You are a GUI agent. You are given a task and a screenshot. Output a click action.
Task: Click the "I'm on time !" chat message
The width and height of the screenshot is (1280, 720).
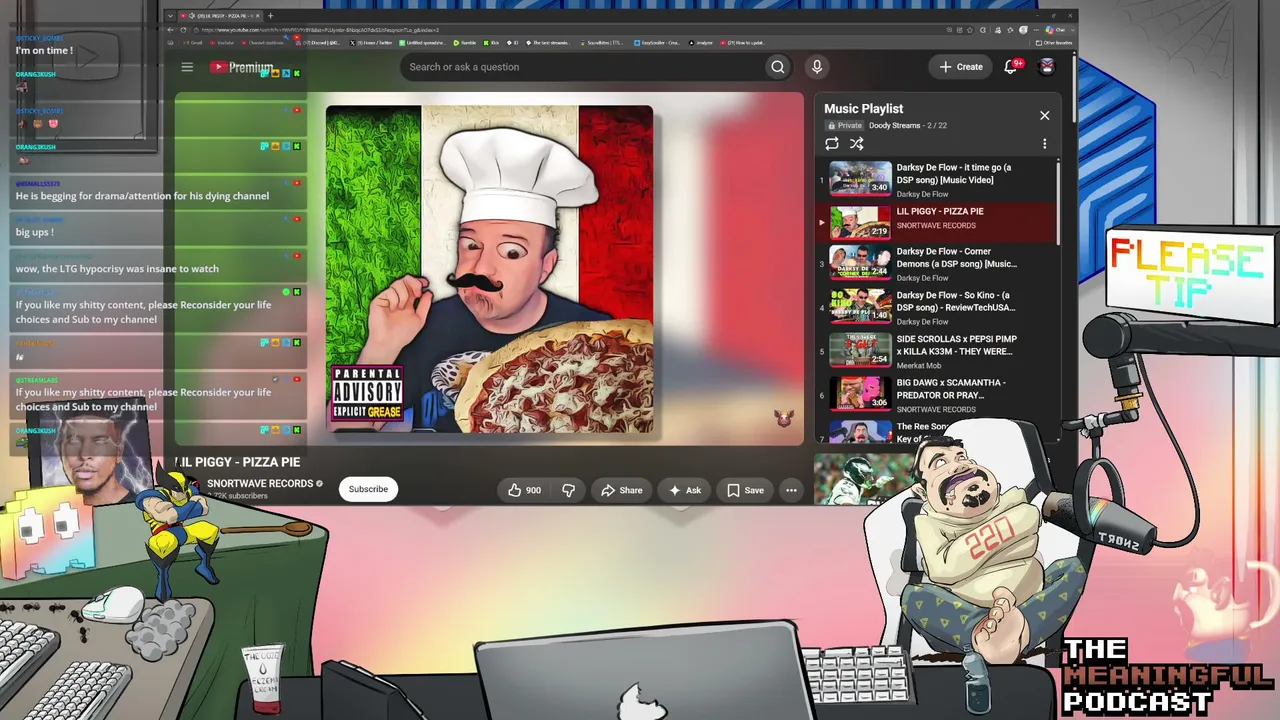44,50
